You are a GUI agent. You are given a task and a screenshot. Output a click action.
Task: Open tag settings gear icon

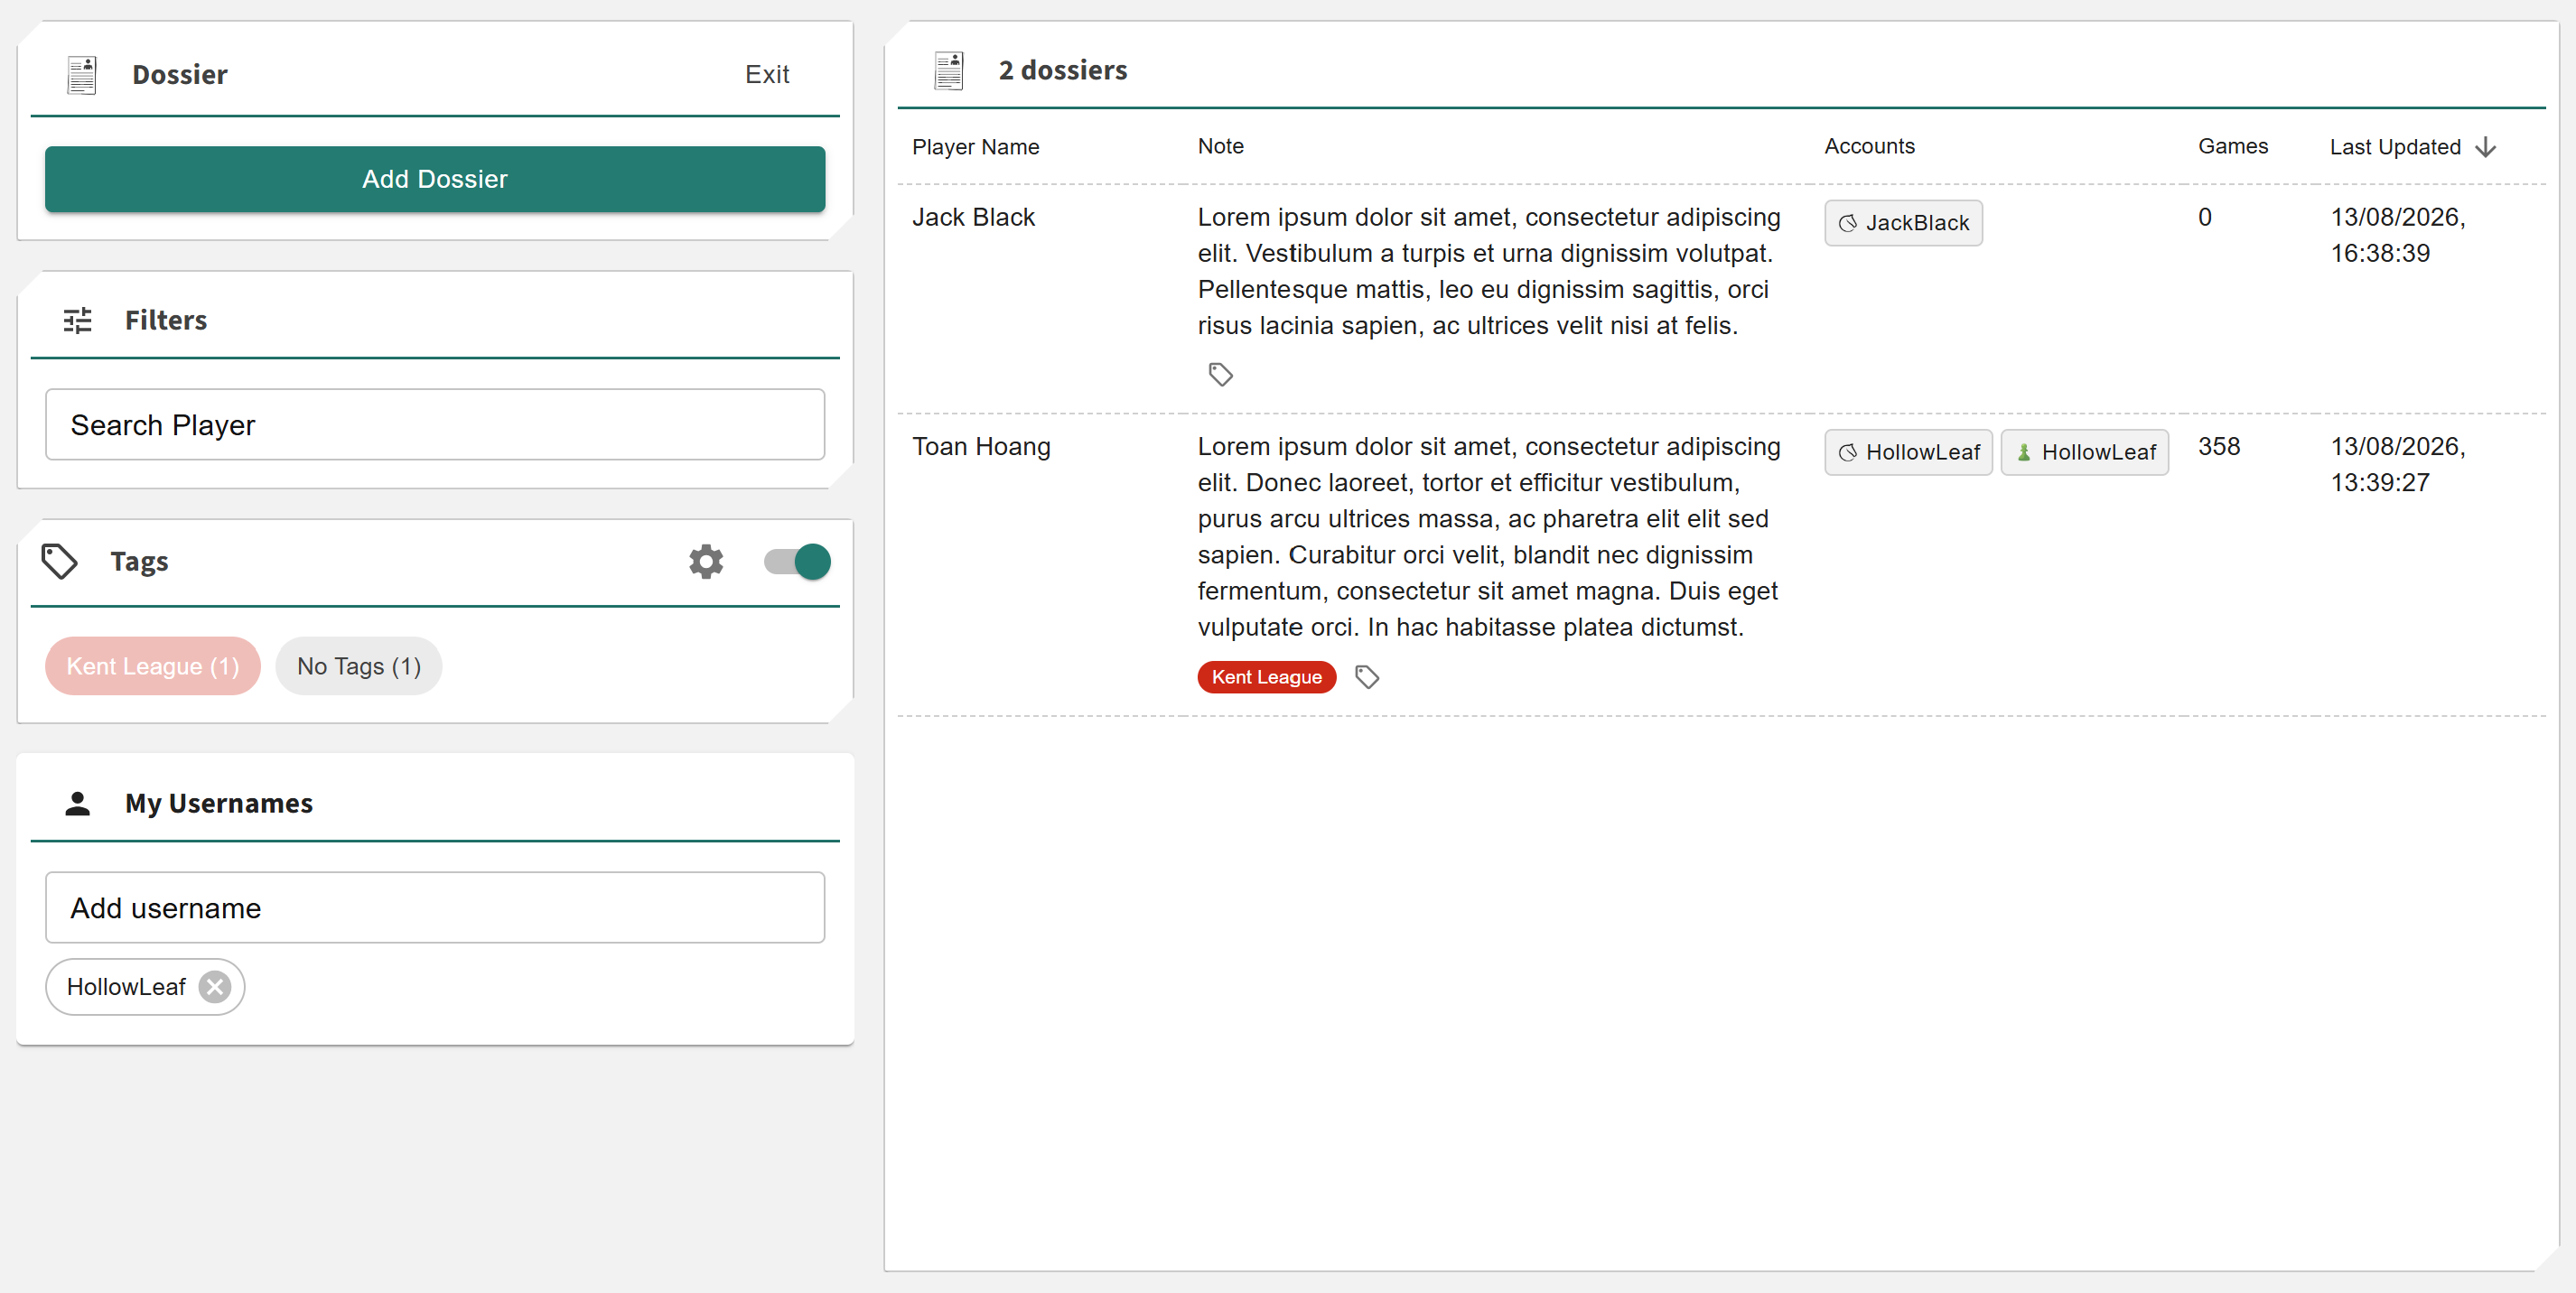(x=706, y=561)
